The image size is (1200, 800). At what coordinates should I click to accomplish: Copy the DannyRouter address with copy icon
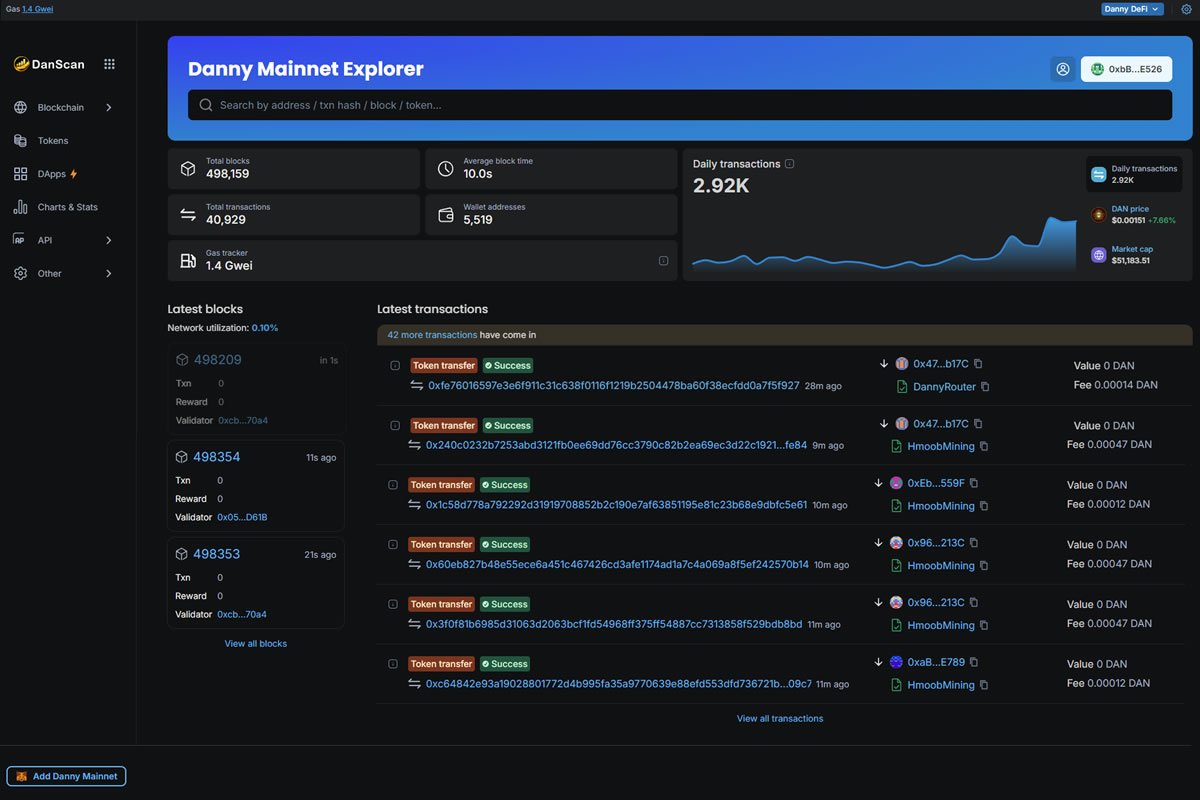click(x=985, y=386)
